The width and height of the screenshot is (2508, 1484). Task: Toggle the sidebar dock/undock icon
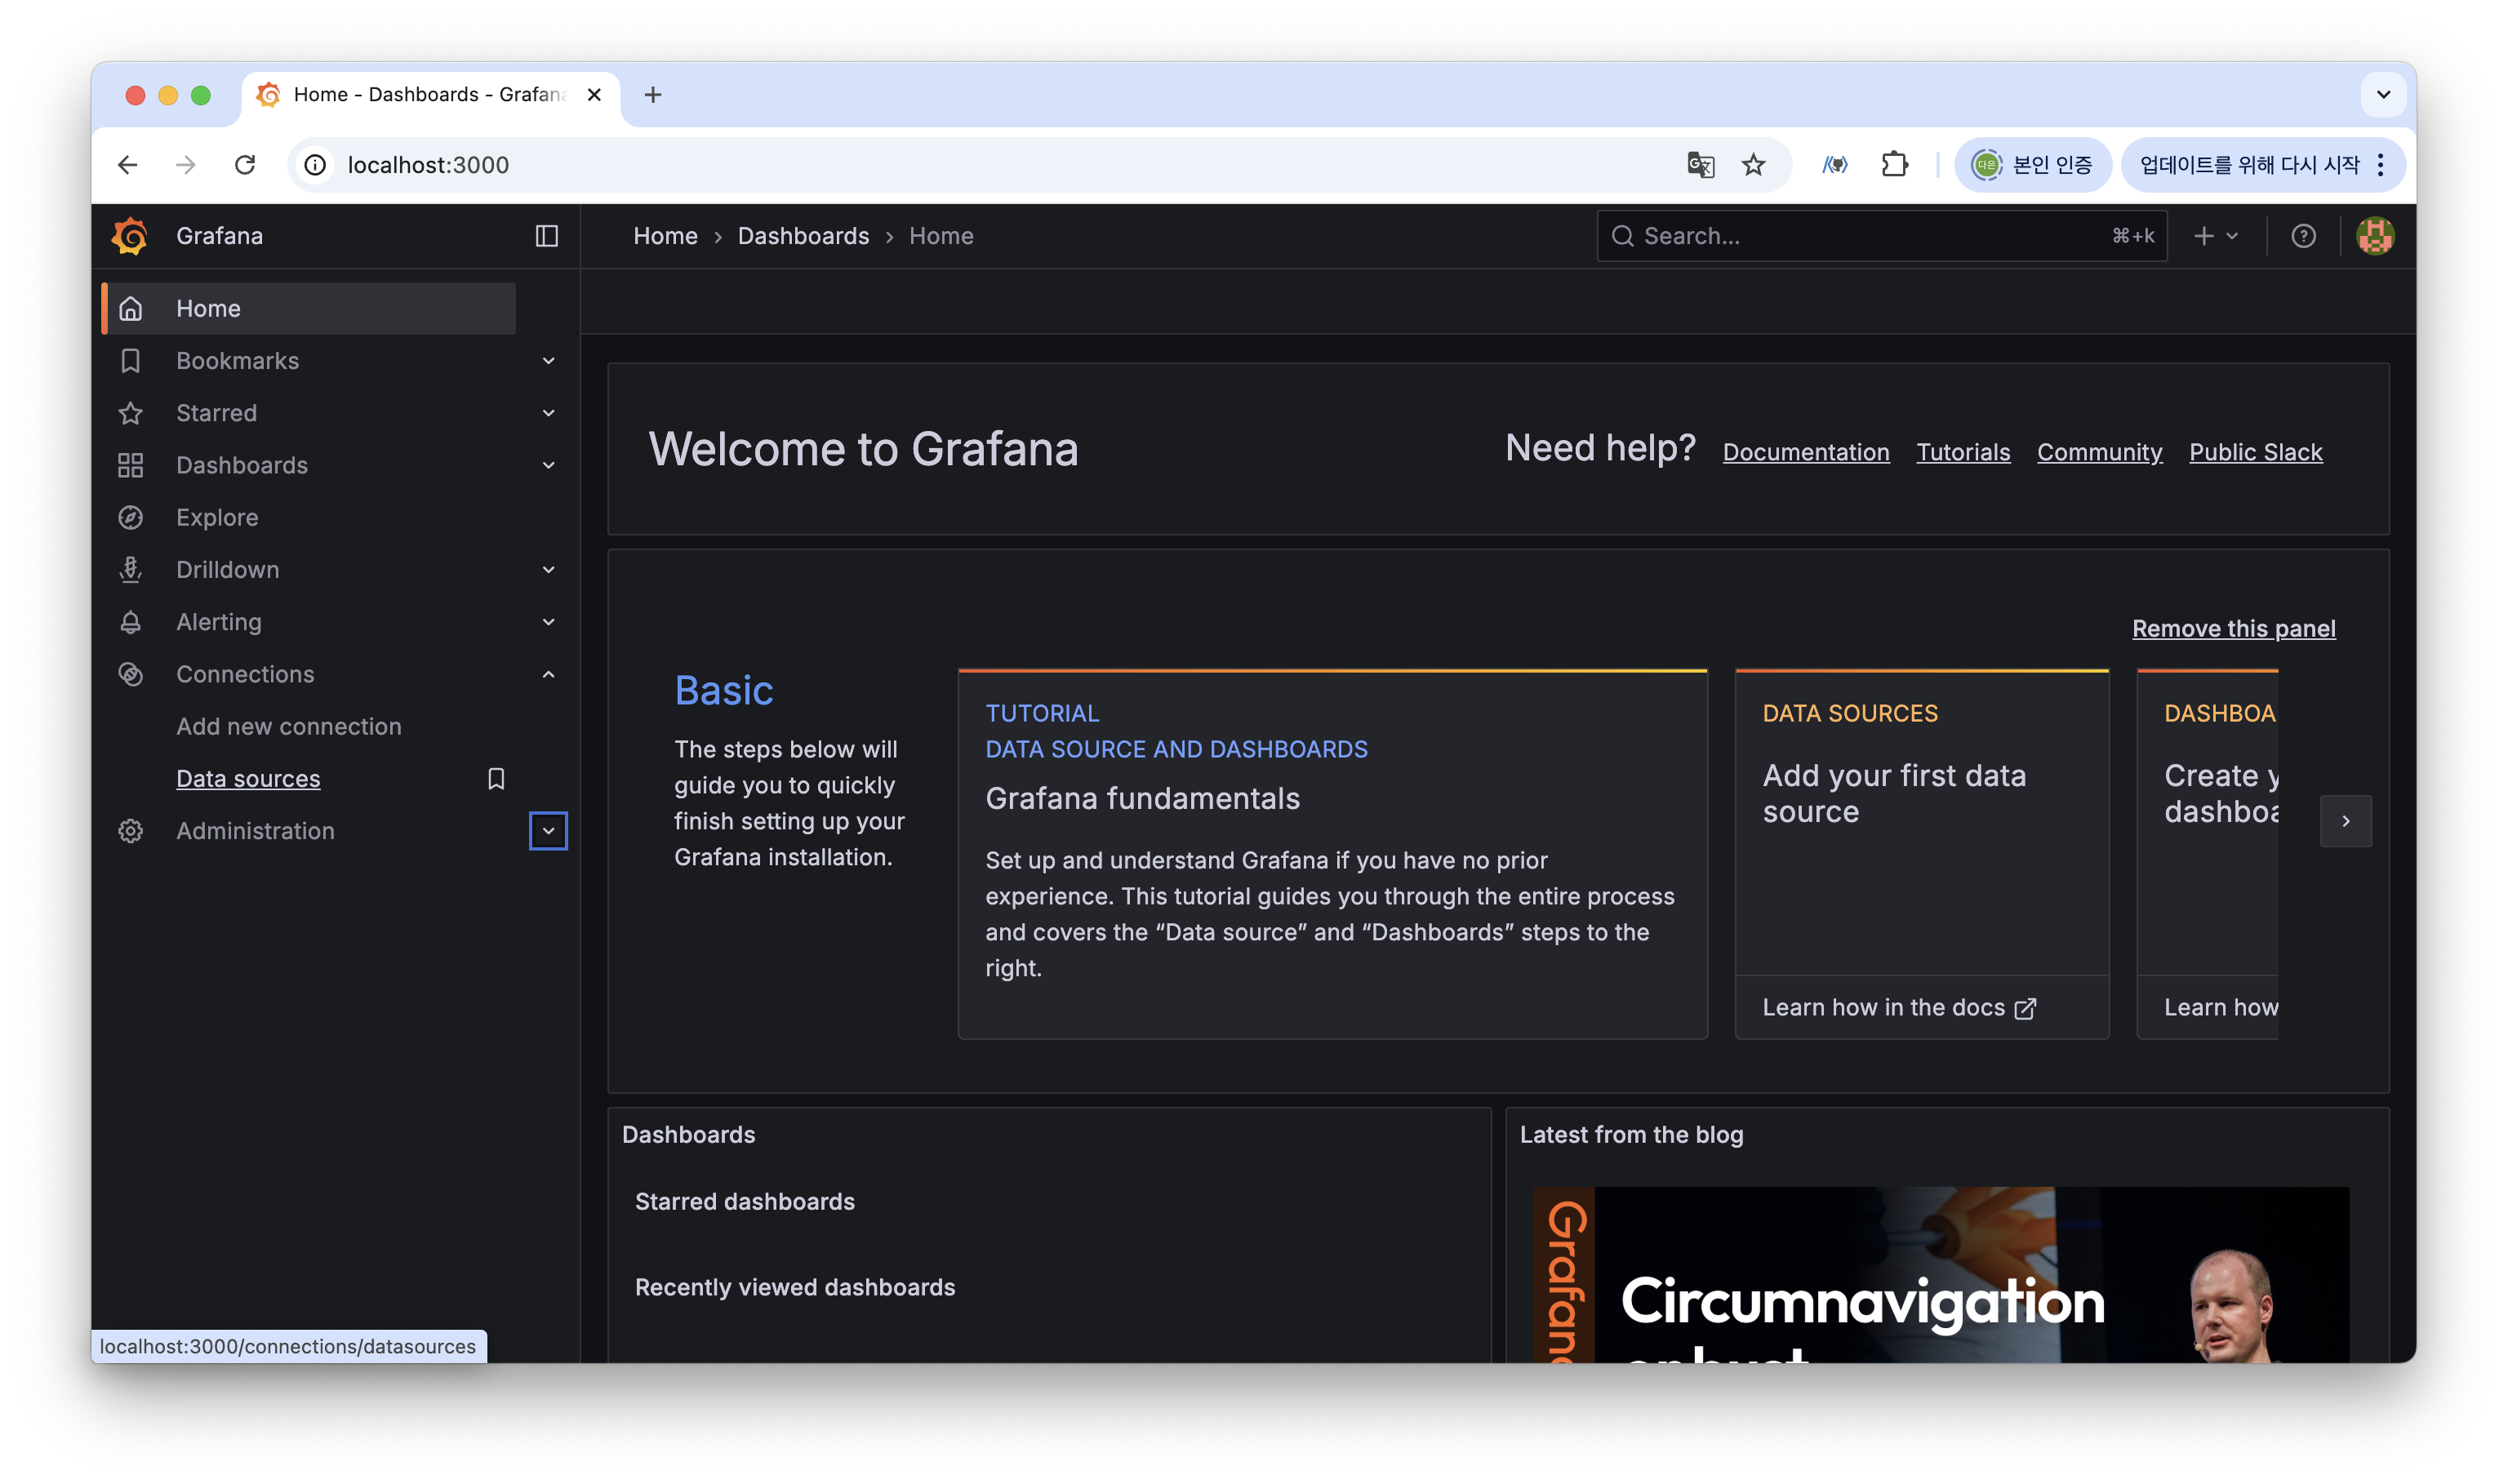tap(546, 236)
